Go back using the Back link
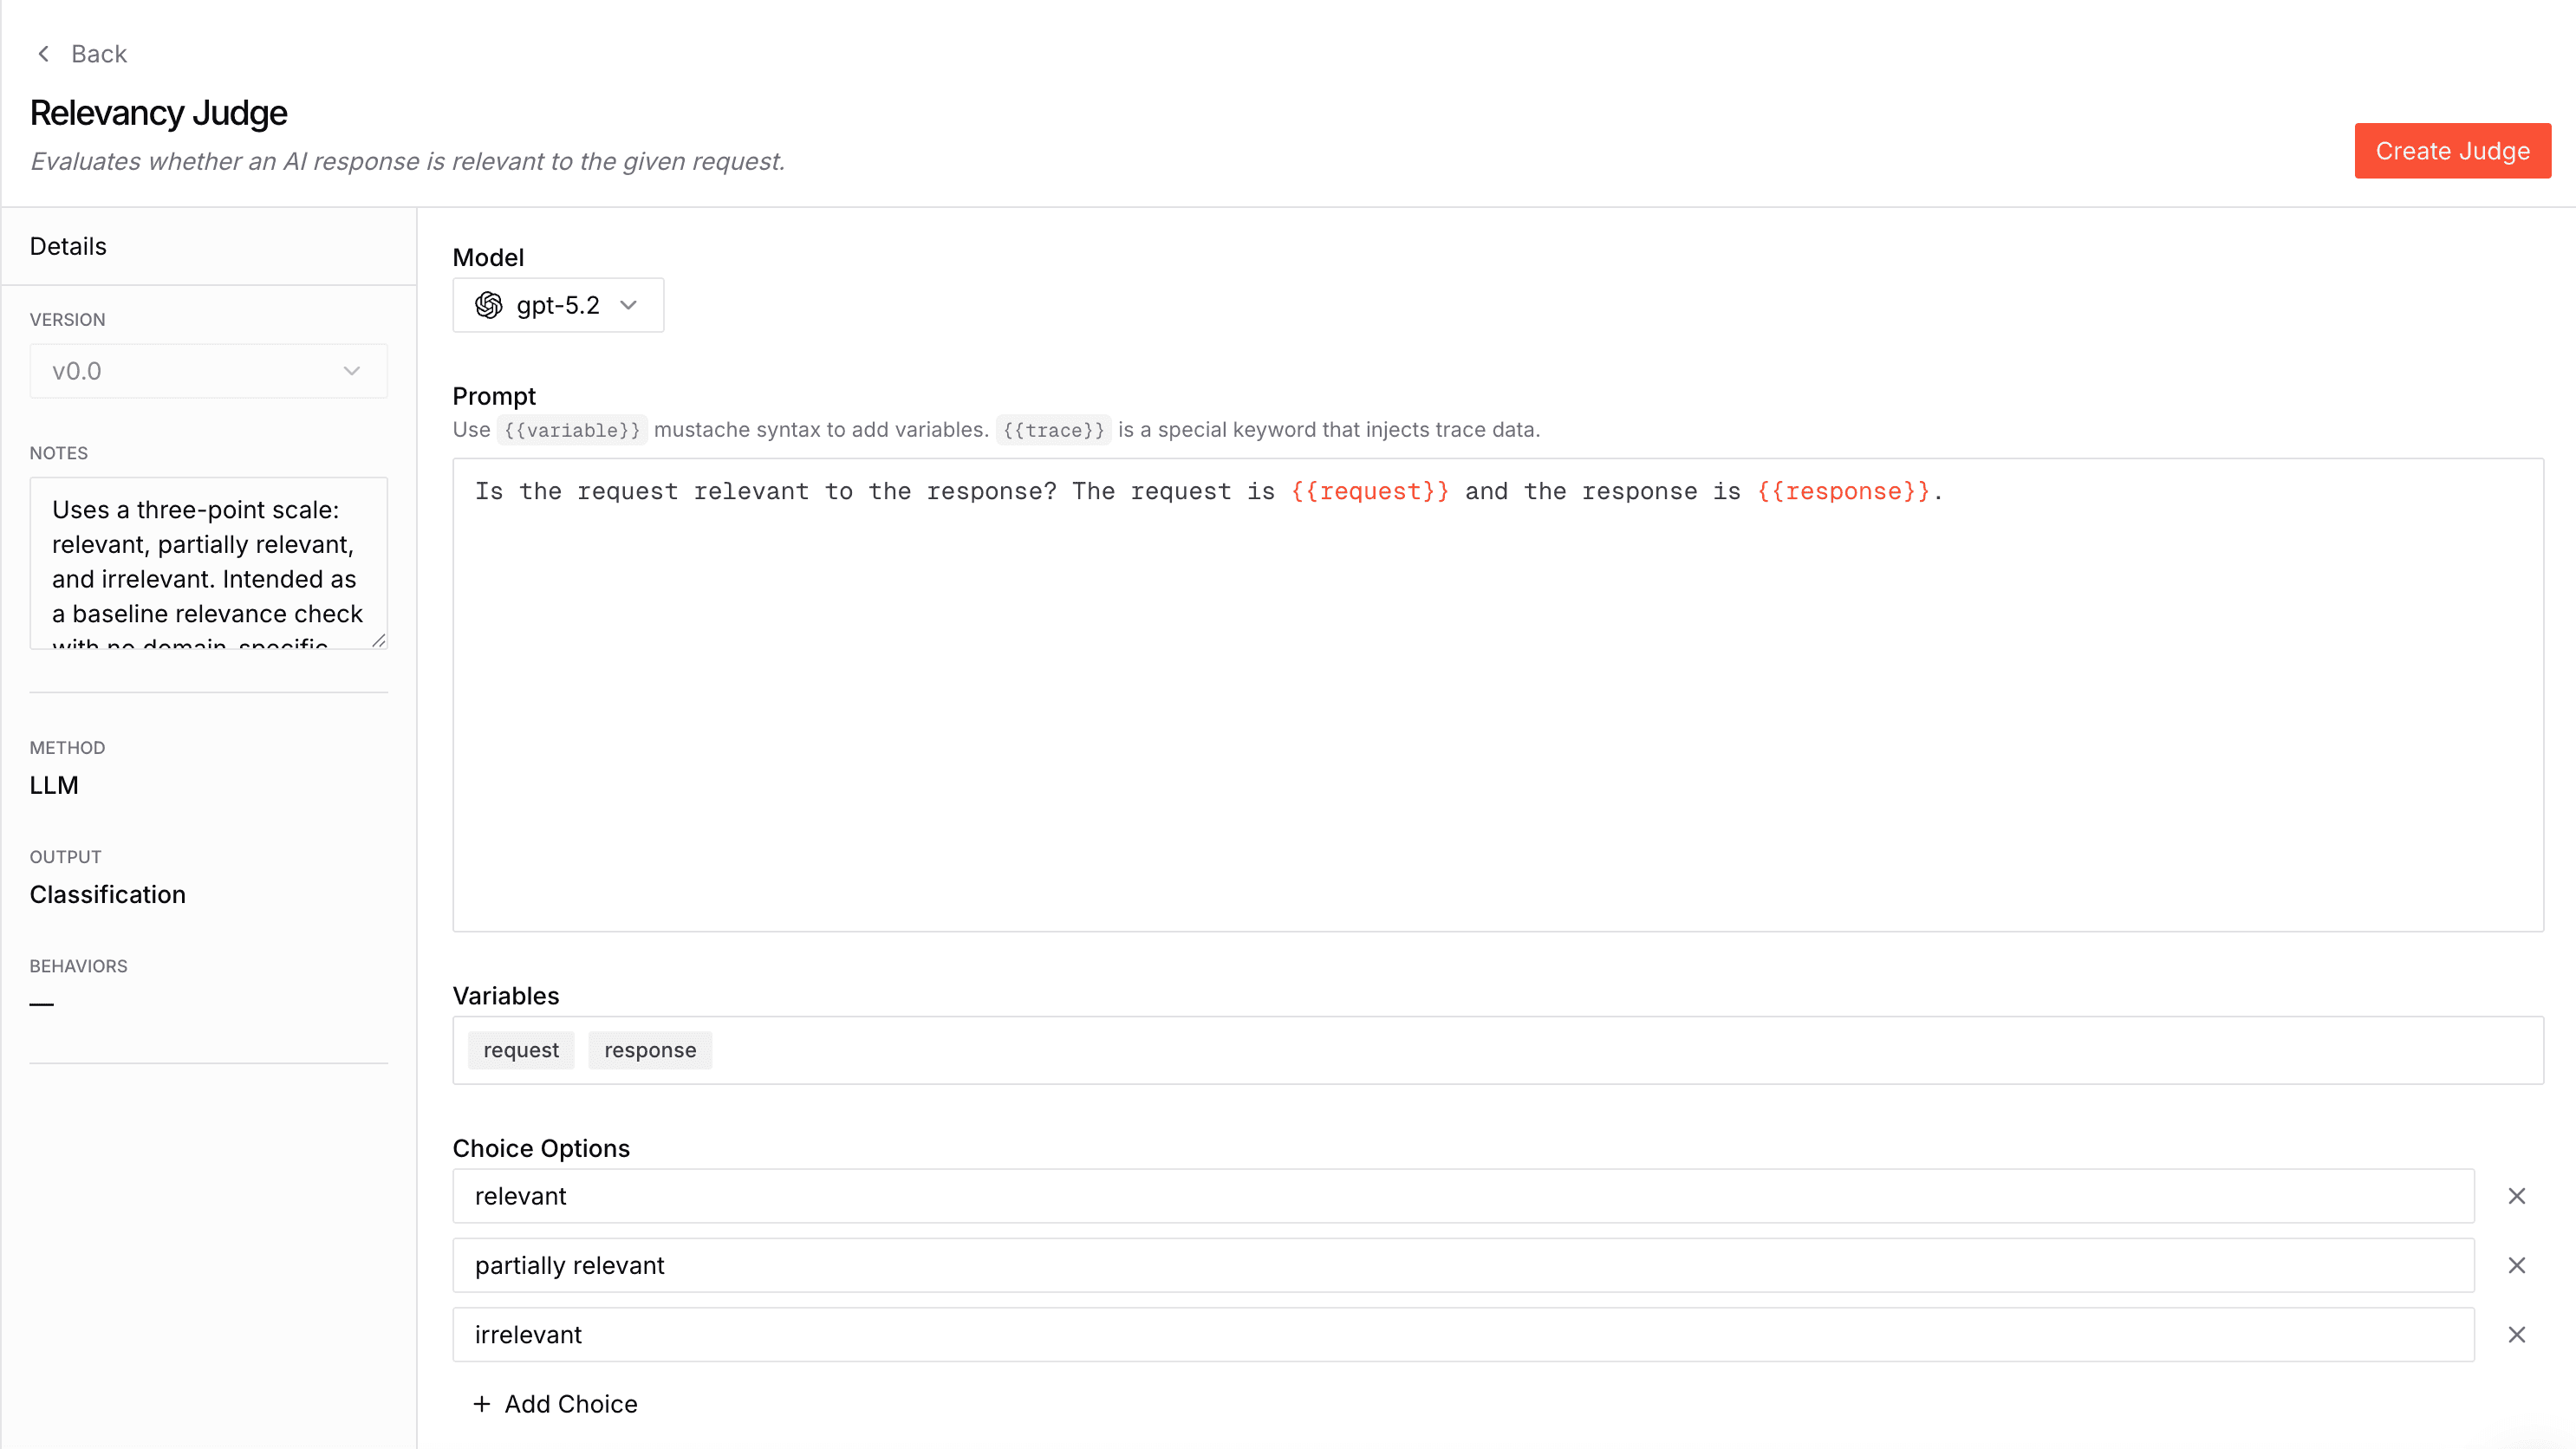 [99, 54]
